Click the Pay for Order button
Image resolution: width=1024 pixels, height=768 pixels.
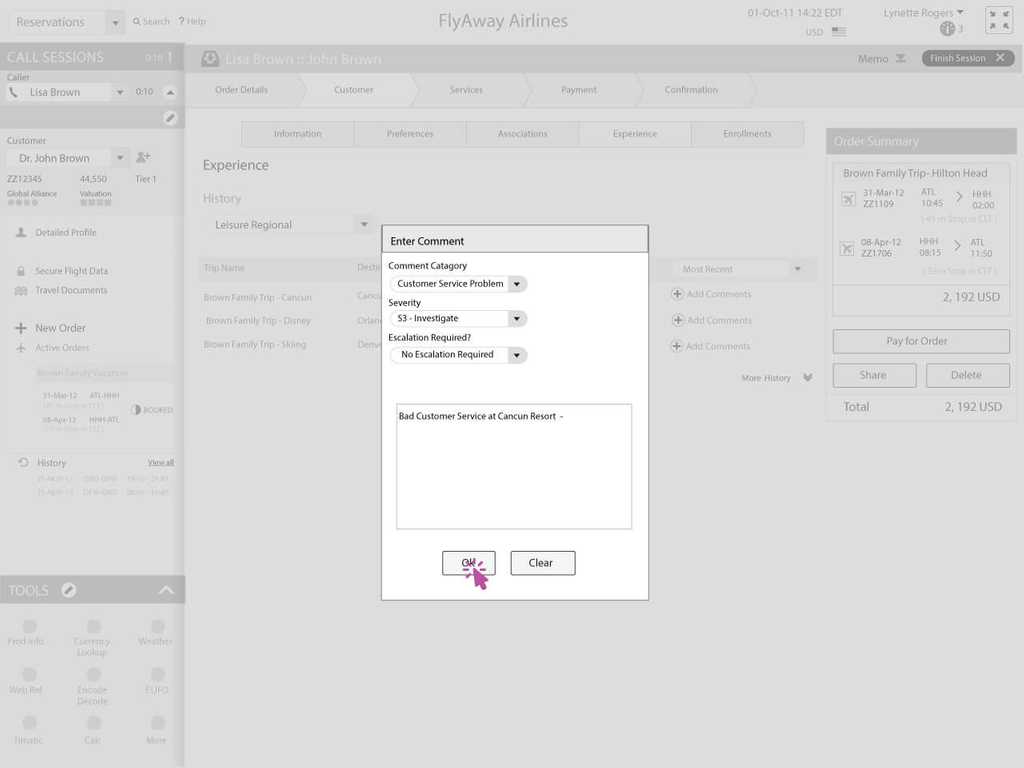(x=920, y=341)
